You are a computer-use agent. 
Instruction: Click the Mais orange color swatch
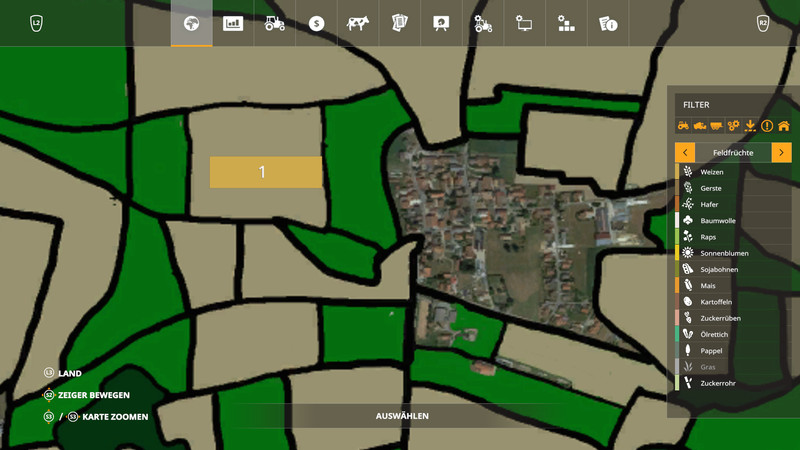point(677,286)
